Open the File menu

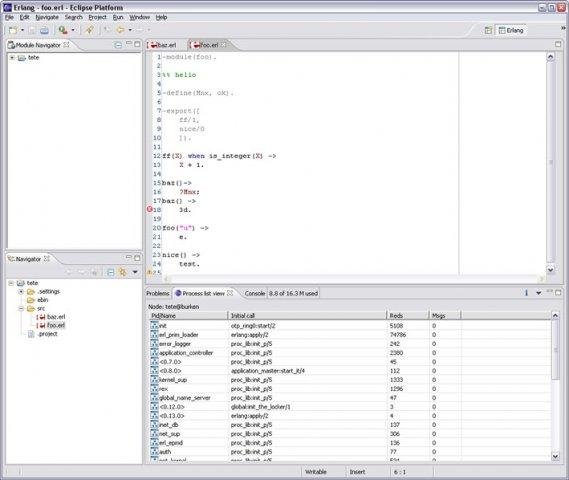9,17
